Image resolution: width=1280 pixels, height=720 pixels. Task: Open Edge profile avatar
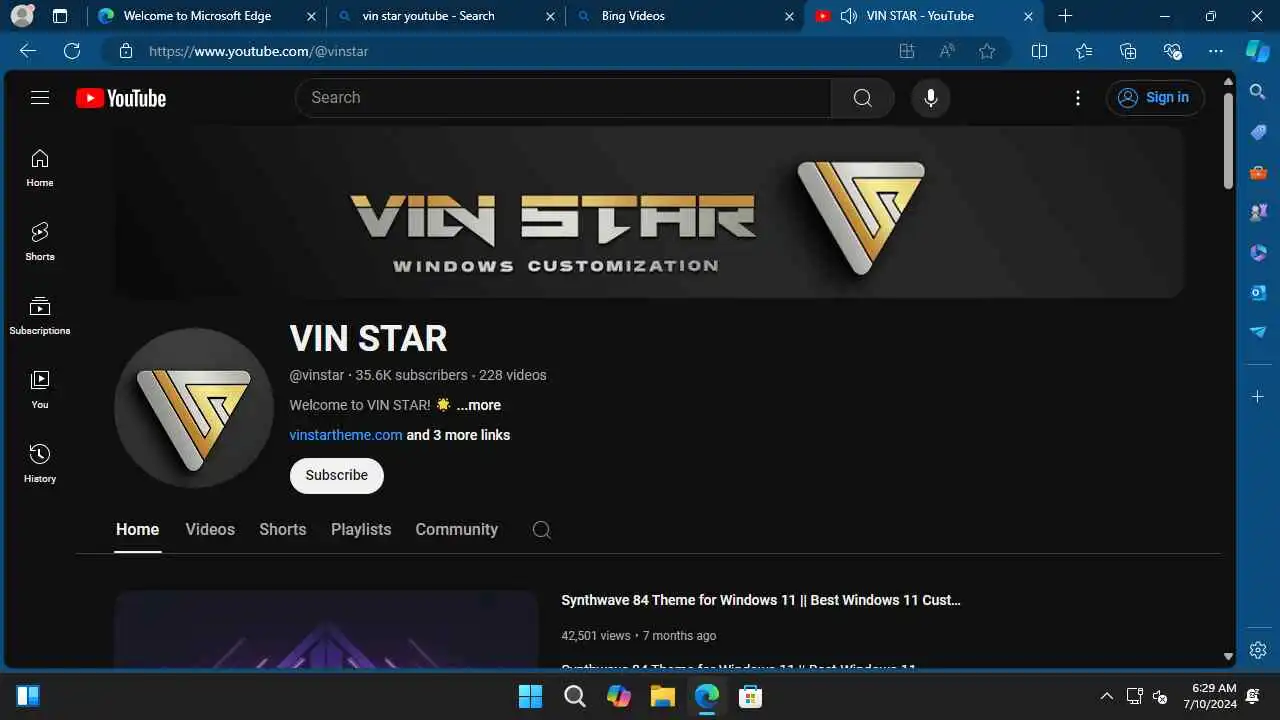pyautogui.click(x=22, y=16)
